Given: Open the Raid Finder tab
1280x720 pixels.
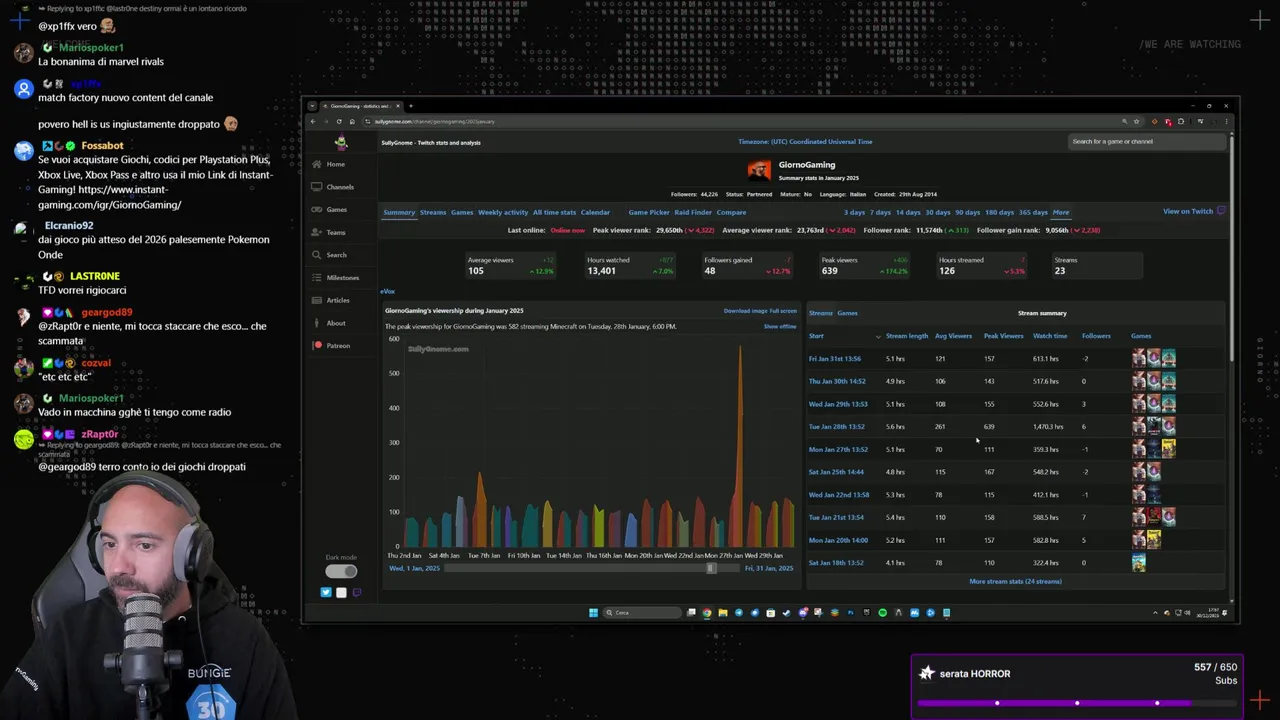Looking at the screenshot, I should pyautogui.click(x=693, y=212).
